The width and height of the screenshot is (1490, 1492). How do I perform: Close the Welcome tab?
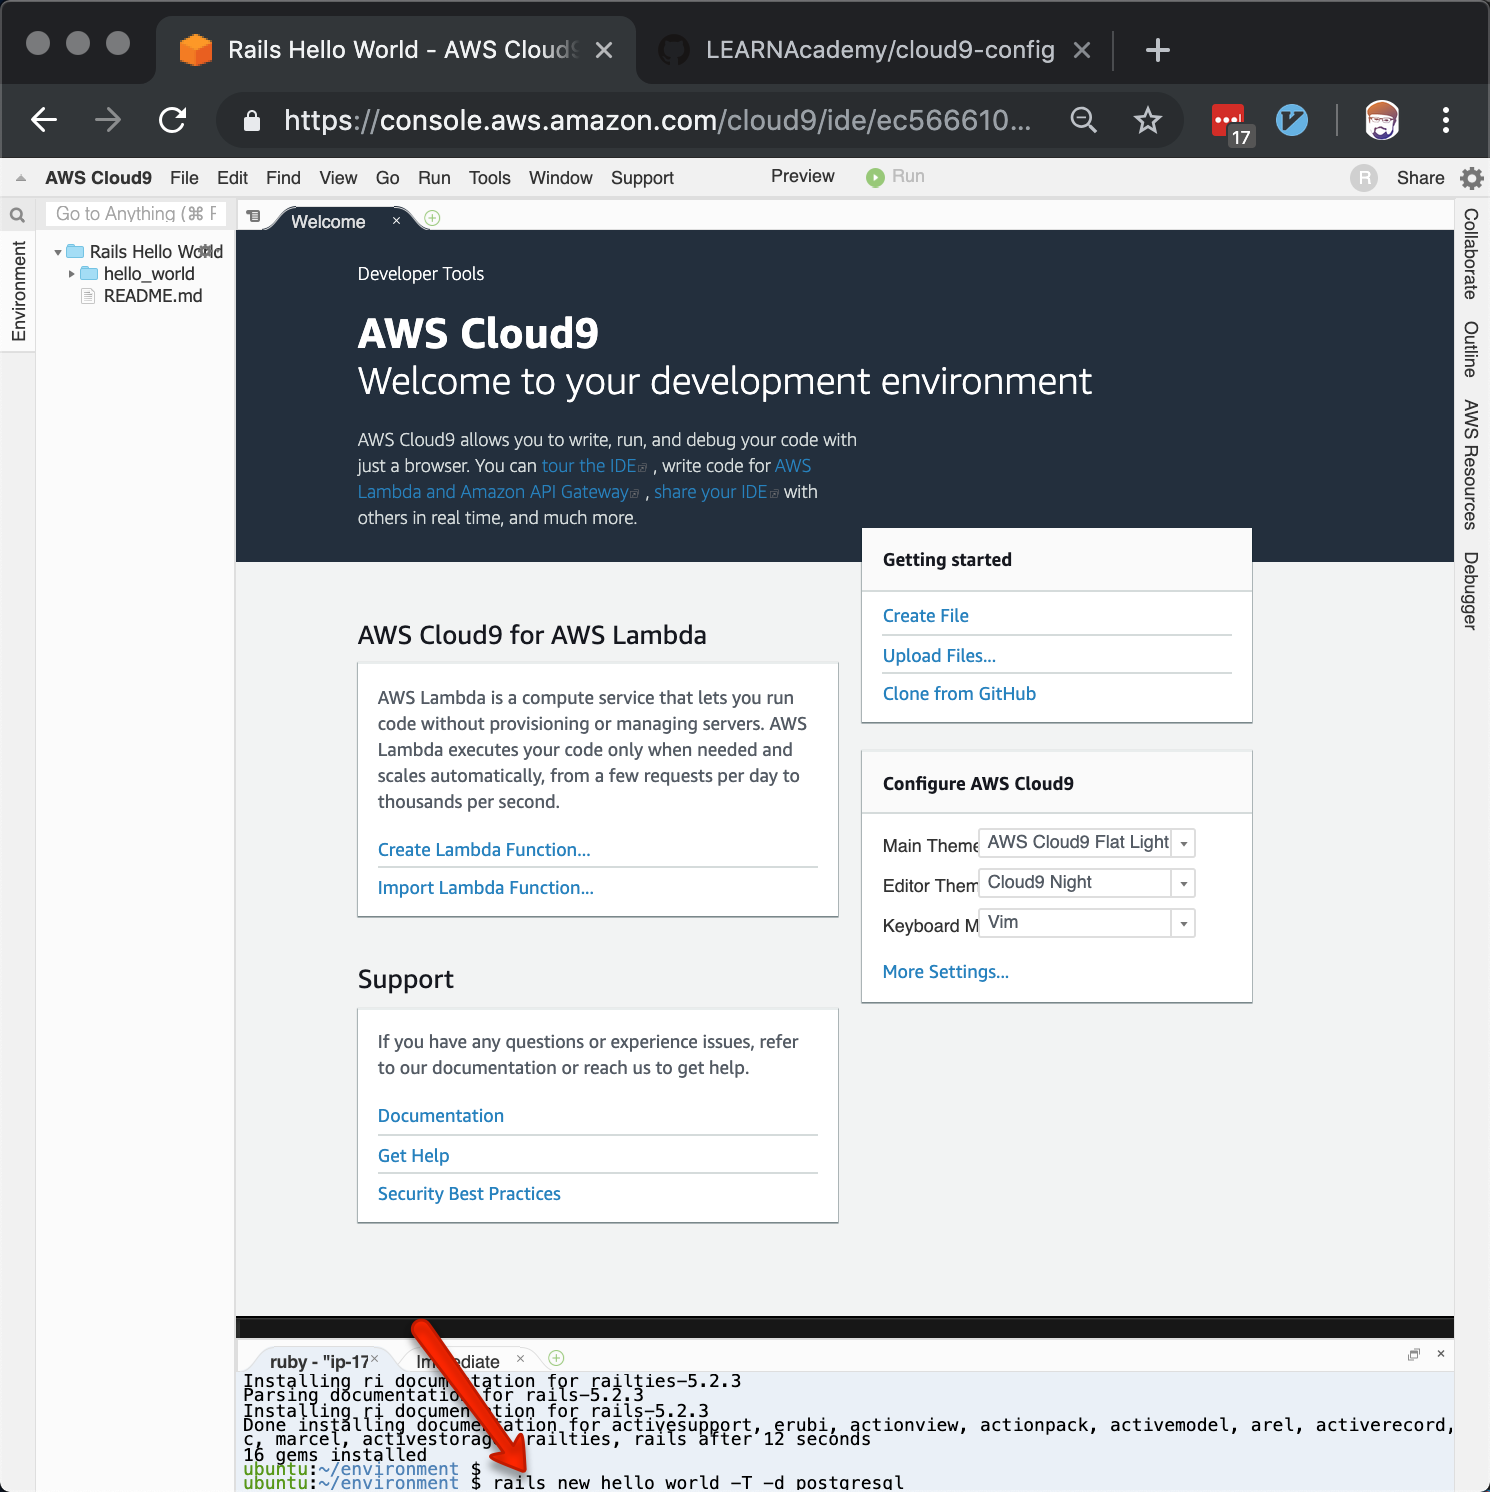pyautogui.click(x=396, y=220)
